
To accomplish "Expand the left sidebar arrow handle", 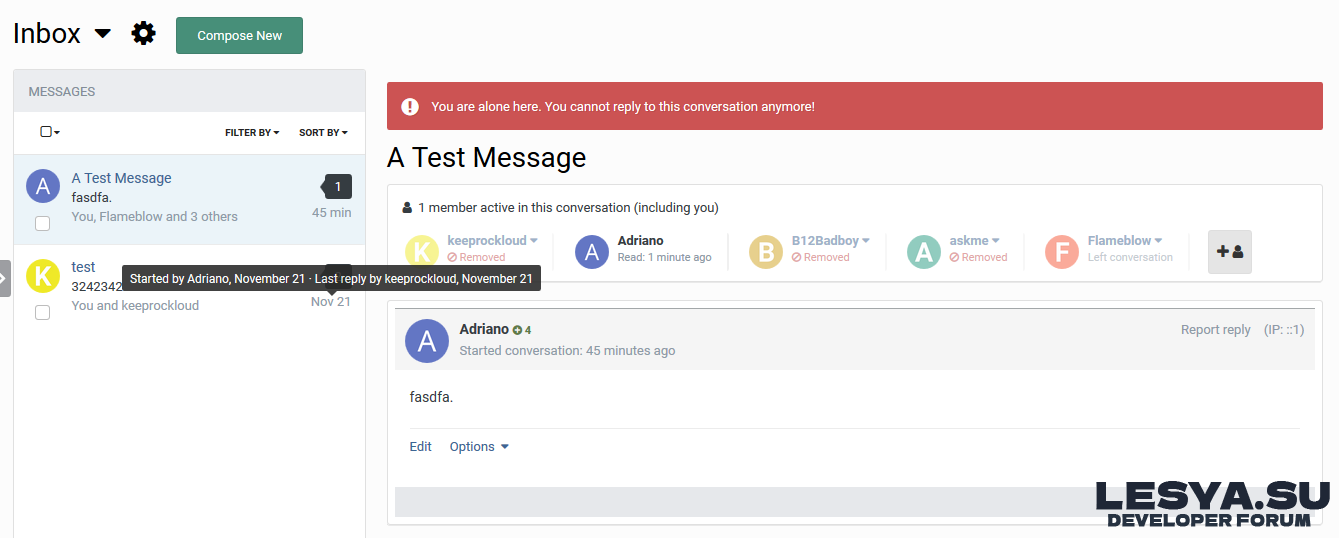I will (5, 278).
